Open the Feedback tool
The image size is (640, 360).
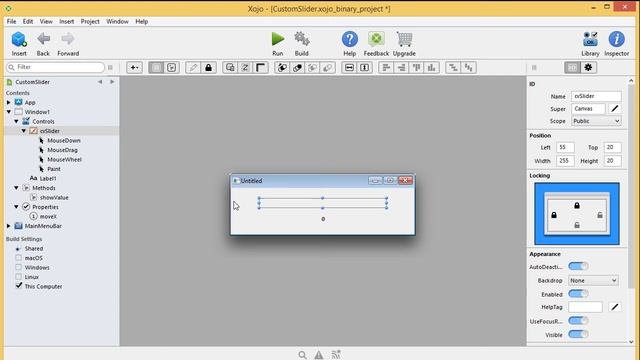pos(376,39)
